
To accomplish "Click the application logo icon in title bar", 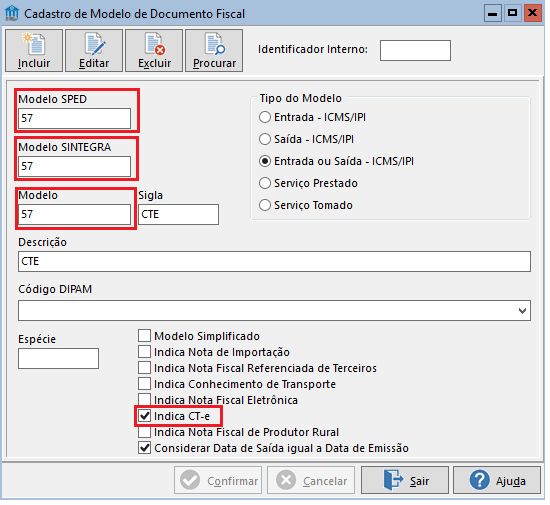I will click(x=12, y=13).
